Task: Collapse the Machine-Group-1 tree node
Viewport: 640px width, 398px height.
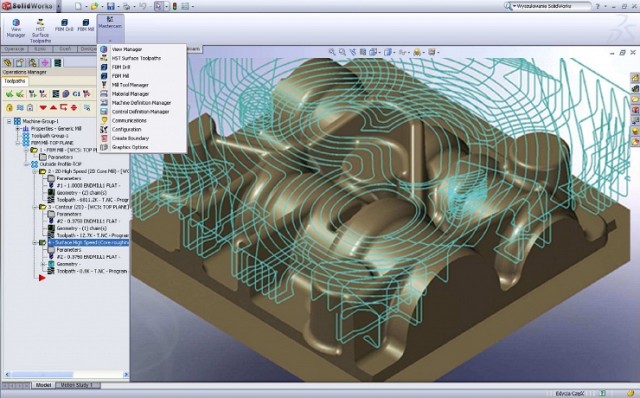Action: (x=9, y=121)
